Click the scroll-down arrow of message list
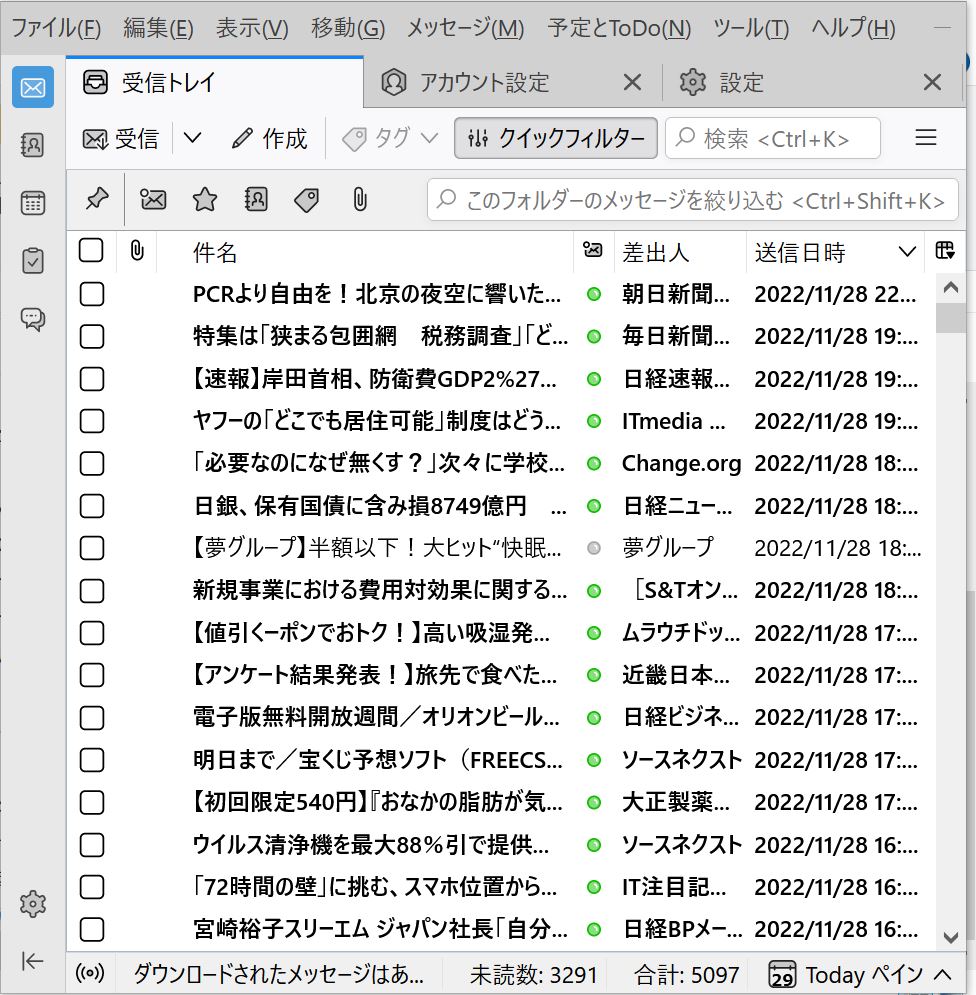This screenshot has width=976, height=995. pyautogui.click(x=951, y=937)
